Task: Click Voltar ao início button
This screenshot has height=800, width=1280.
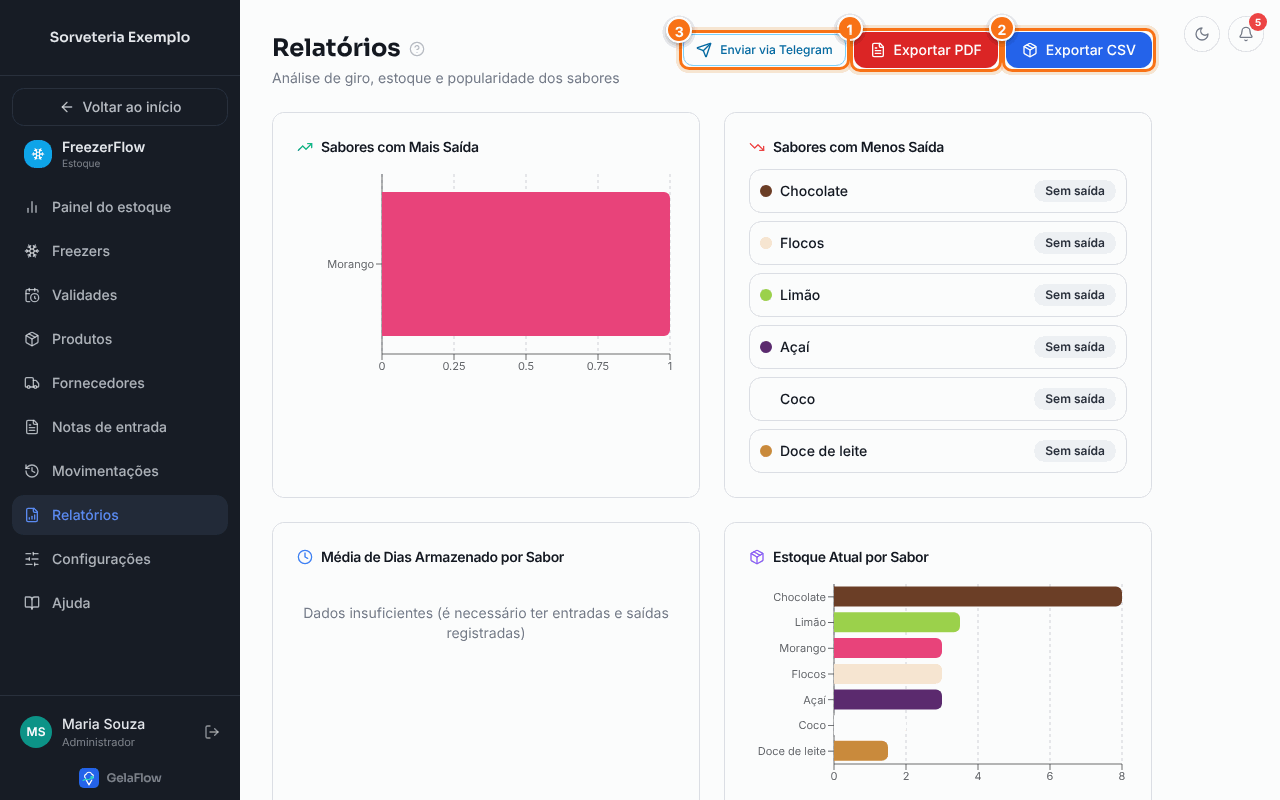Action: [x=120, y=107]
